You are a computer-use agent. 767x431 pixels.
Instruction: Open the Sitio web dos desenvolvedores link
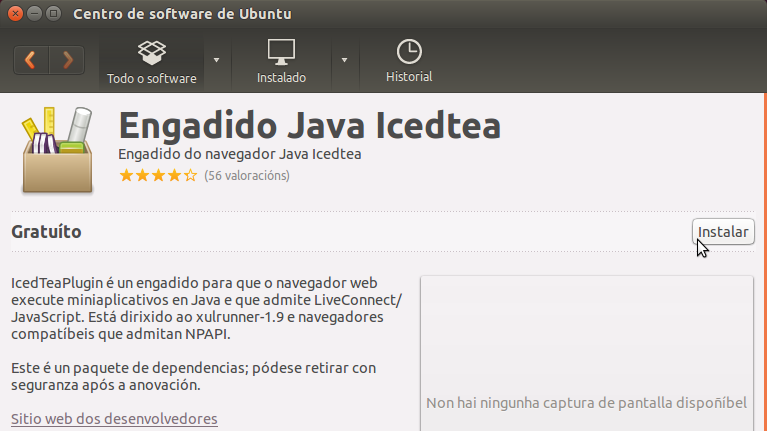[114, 419]
